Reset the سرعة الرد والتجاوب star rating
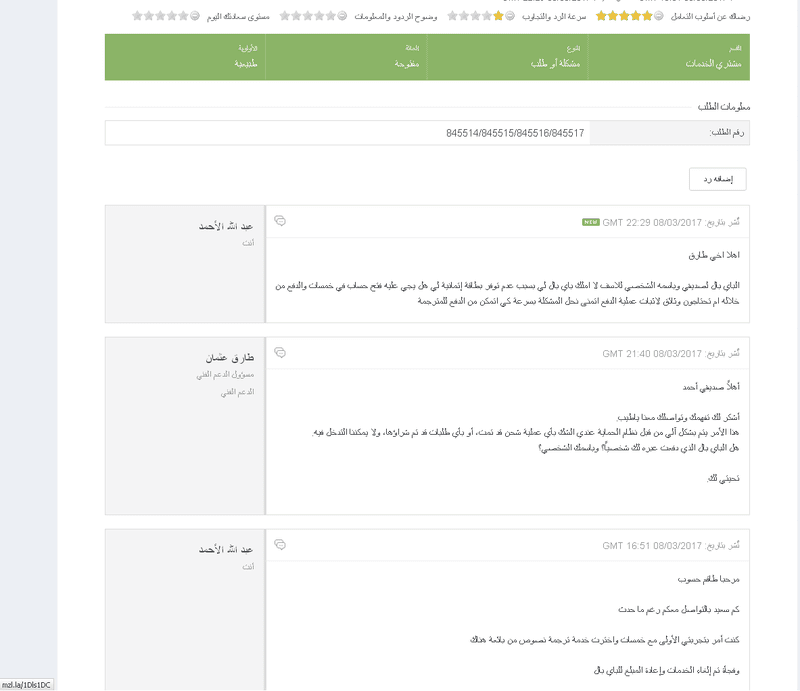The width and height of the screenshot is (800, 691). click(510, 16)
